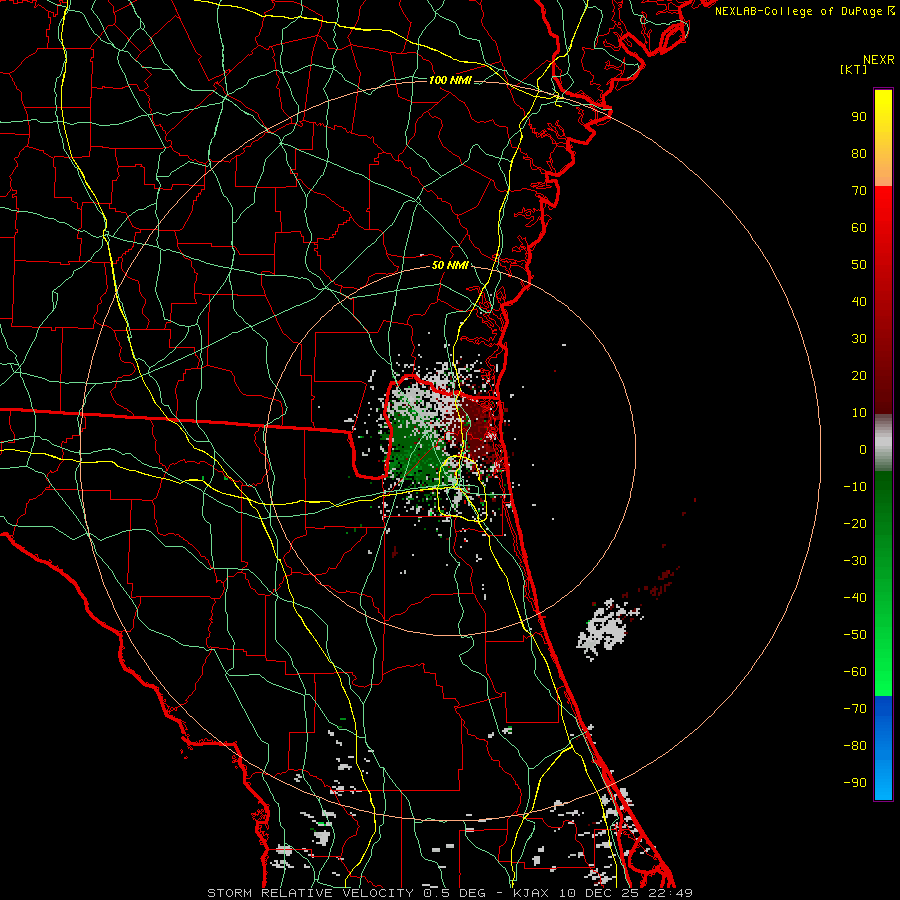Click the 40 value on the velocity scale
The image size is (900, 900).
pos(859,302)
